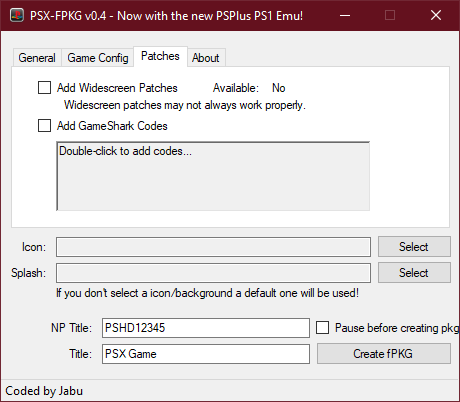Focus the Title field PSX Game
Image resolution: width=460 pixels, height=402 pixels.
click(206, 354)
